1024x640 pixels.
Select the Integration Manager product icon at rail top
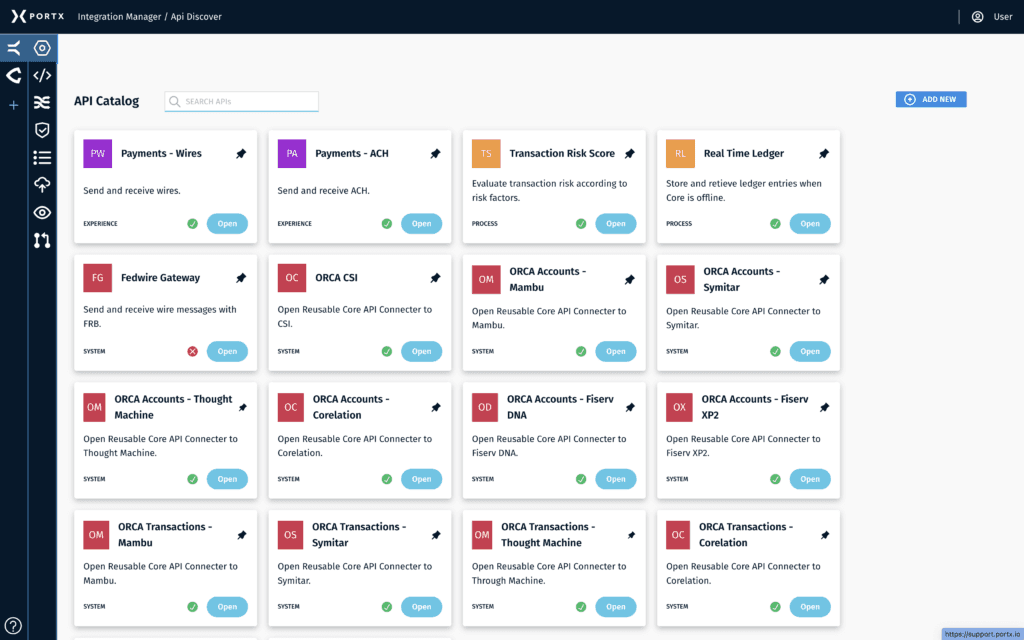pos(14,48)
